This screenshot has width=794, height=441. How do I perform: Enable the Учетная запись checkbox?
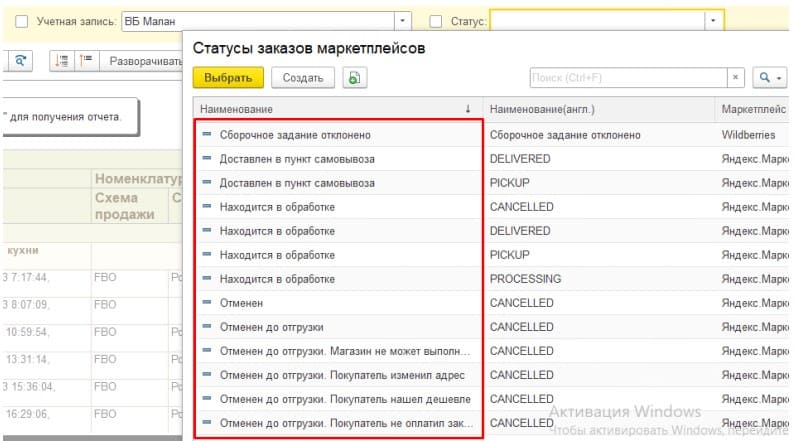tap(21, 21)
